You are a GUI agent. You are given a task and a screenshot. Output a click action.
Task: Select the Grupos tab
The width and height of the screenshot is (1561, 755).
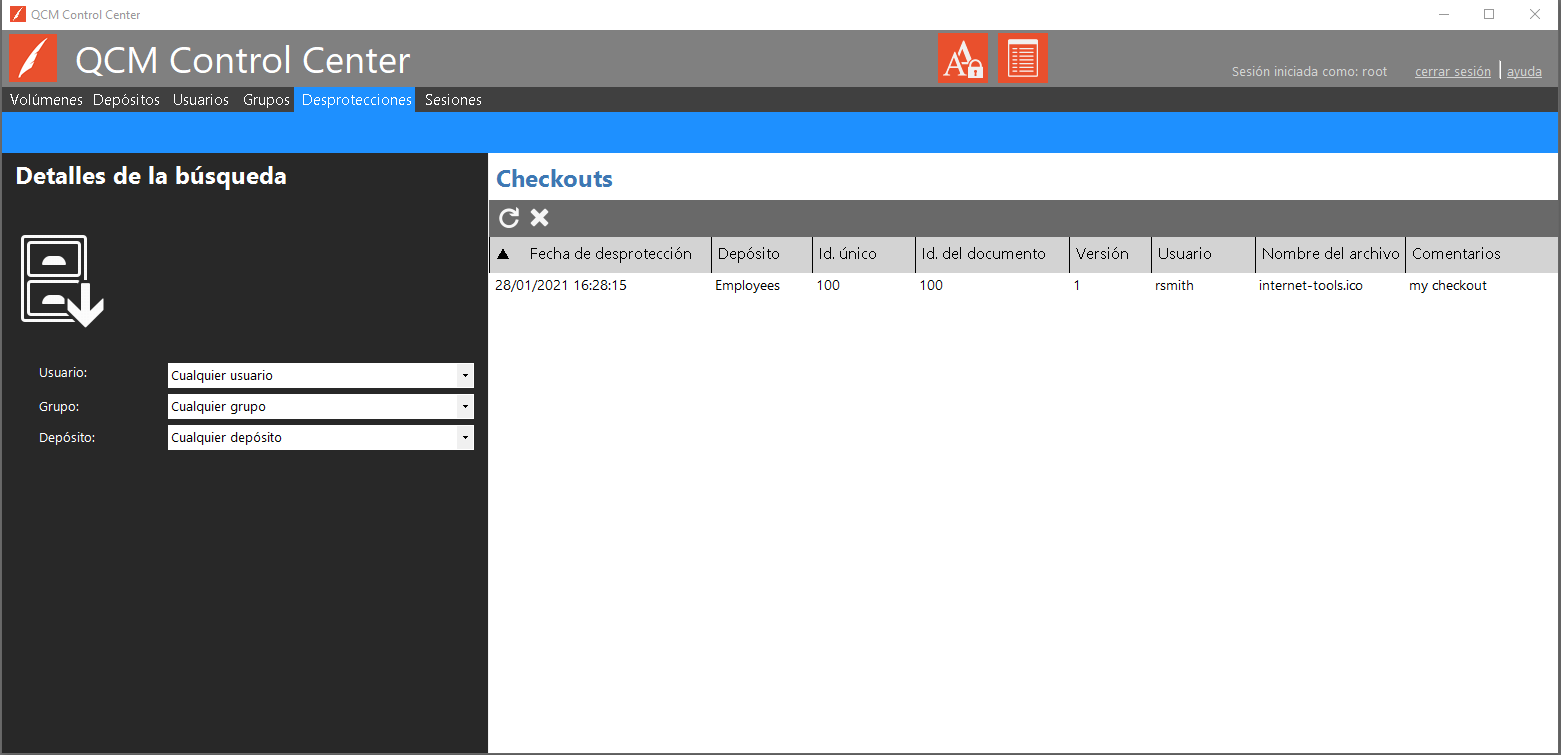[x=266, y=100]
